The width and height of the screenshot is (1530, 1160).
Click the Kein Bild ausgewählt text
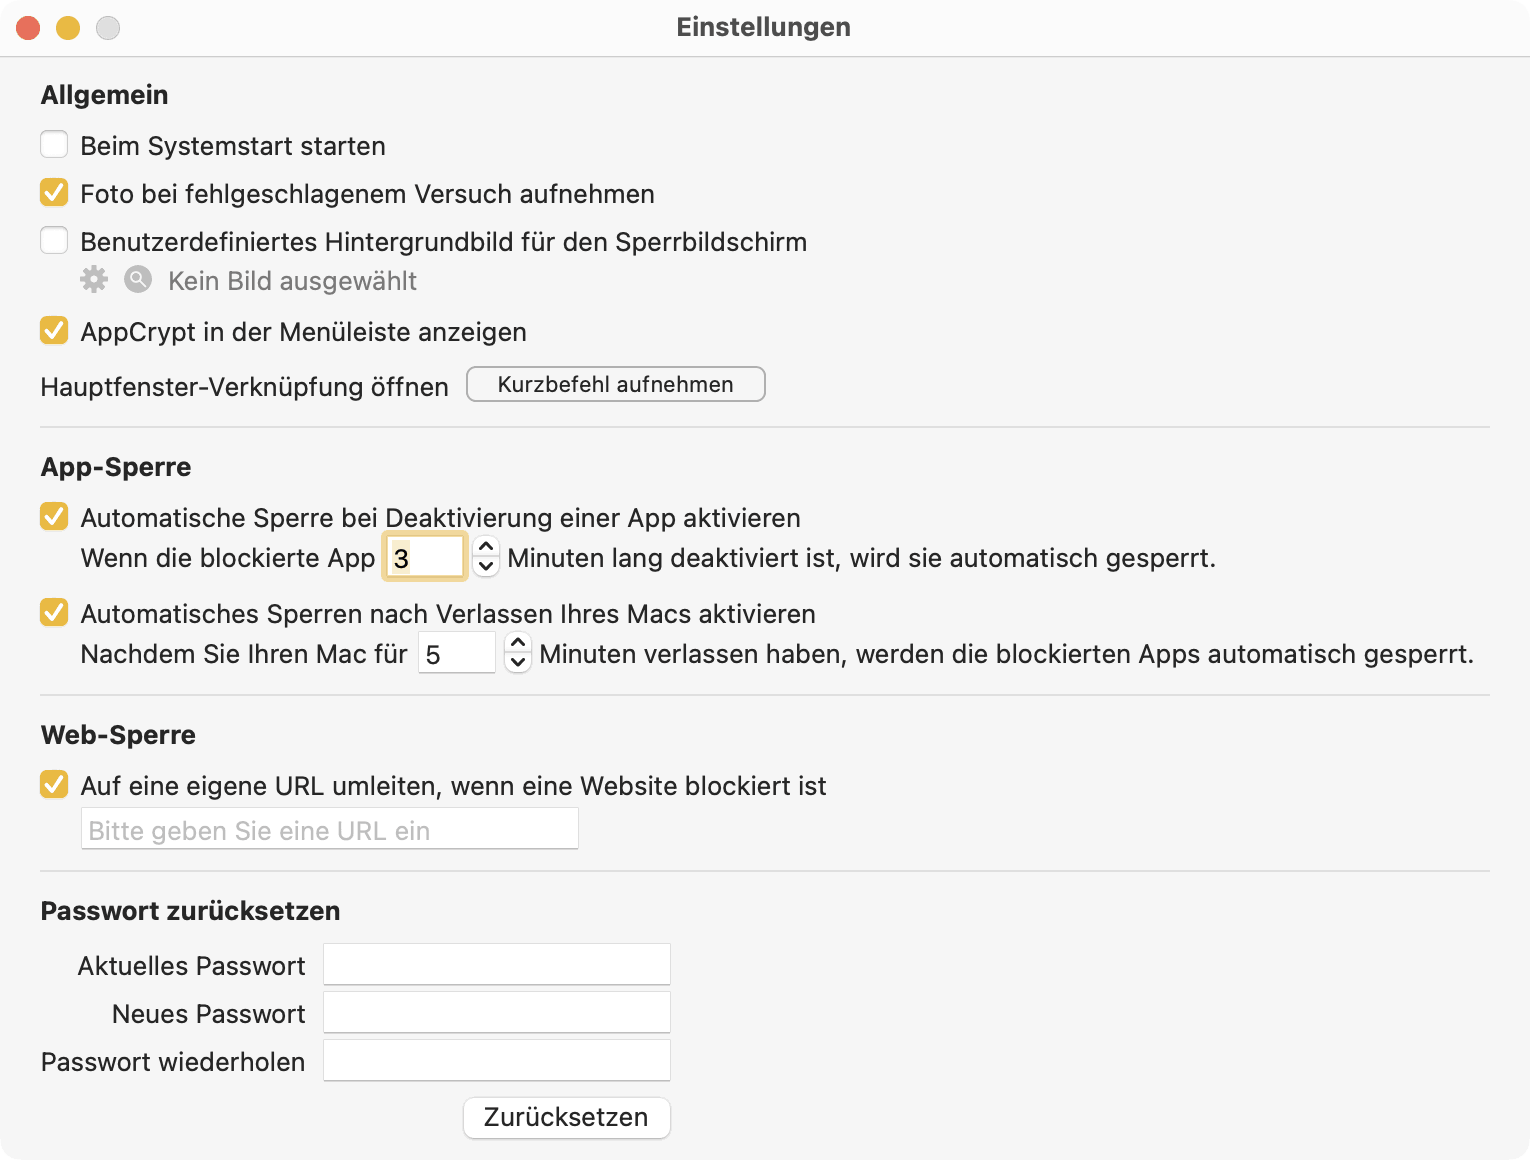(292, 281)
